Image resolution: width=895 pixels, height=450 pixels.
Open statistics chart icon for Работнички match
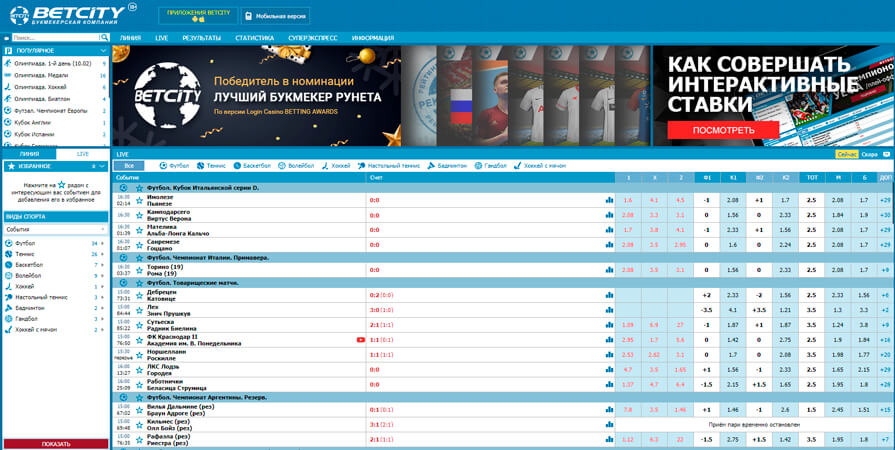[610, 385]
